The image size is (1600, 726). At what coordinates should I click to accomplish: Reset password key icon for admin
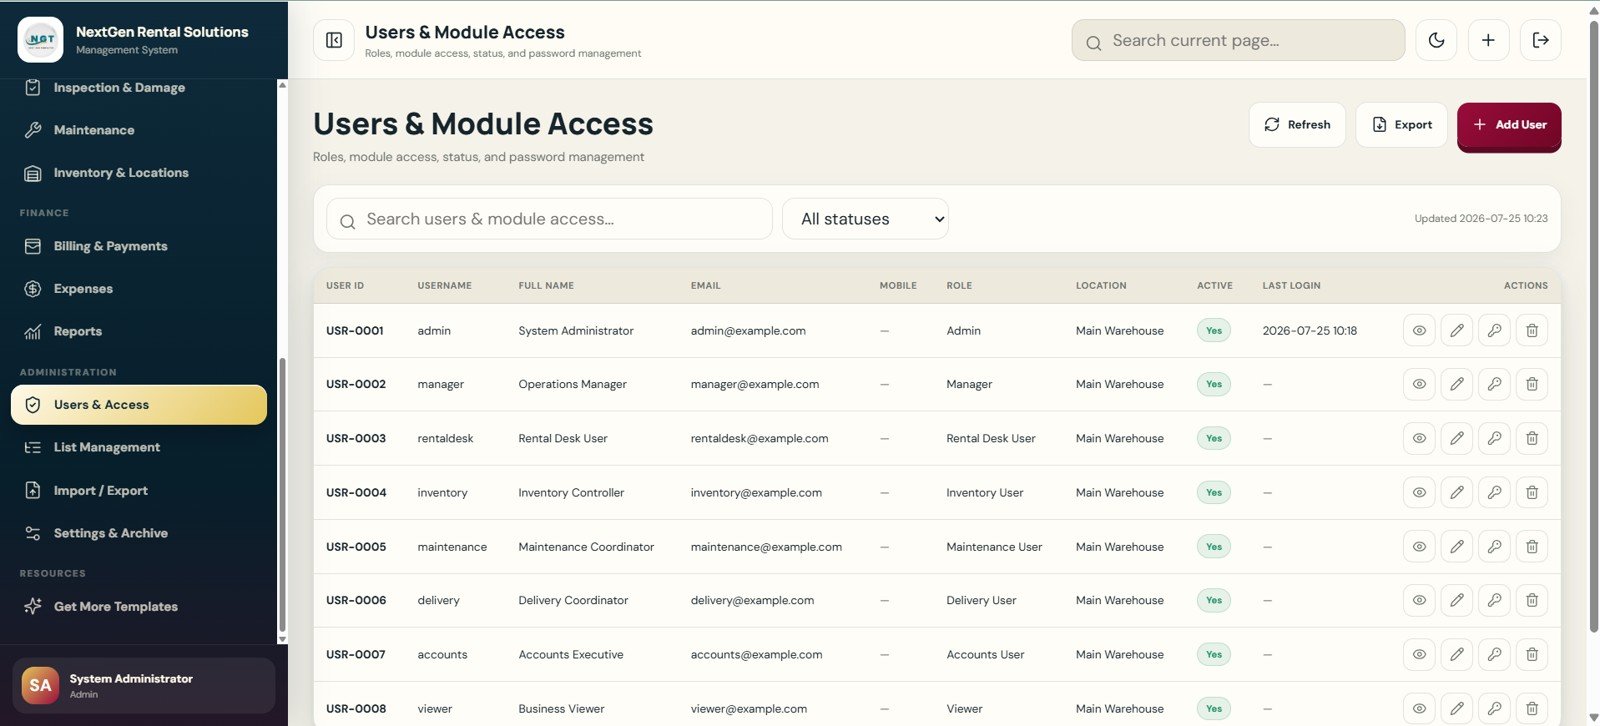pyautogui.click(x=1494, y=330)
